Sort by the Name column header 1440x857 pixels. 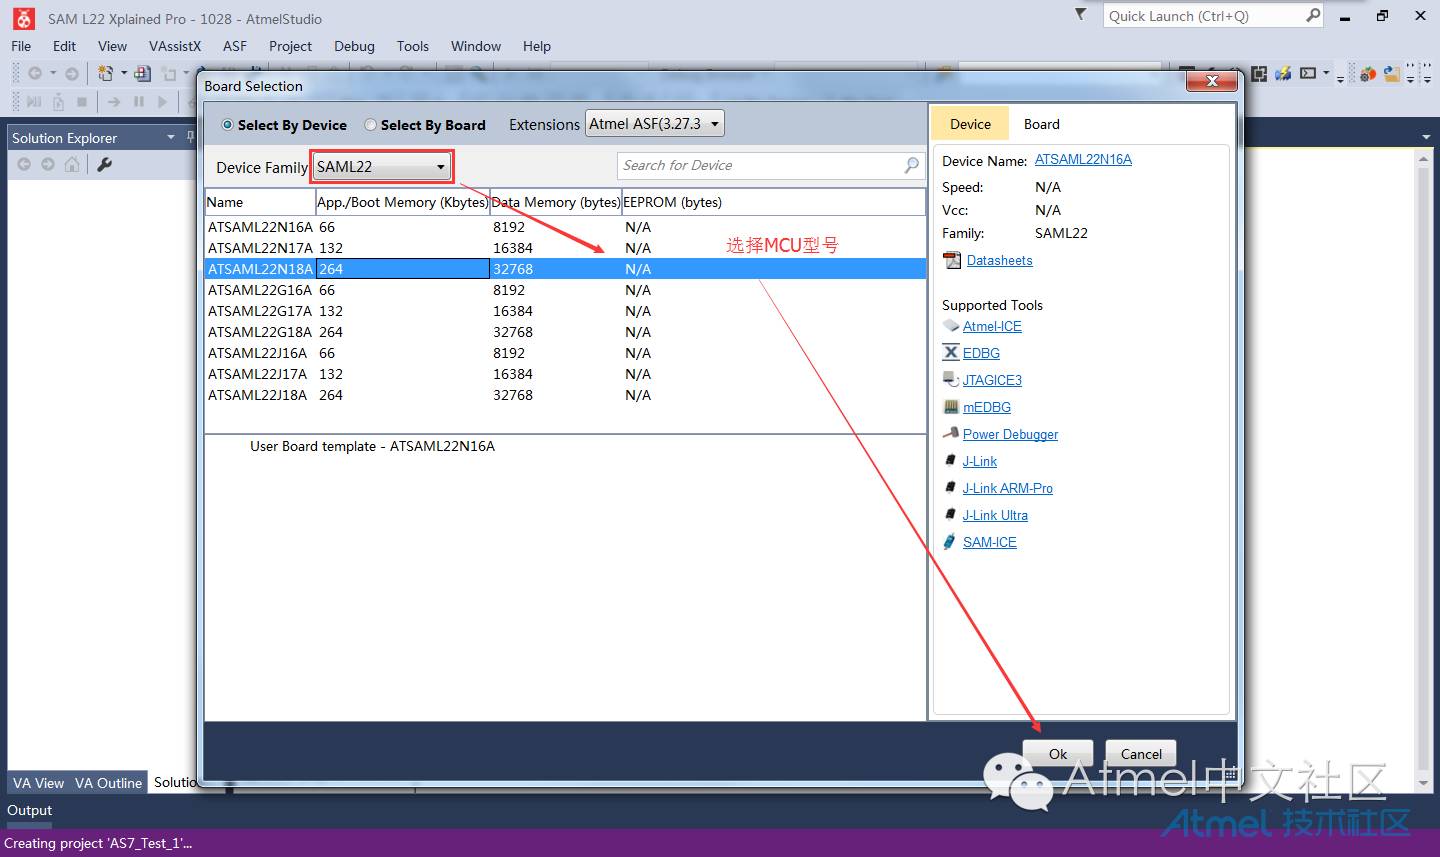[260, 202]
